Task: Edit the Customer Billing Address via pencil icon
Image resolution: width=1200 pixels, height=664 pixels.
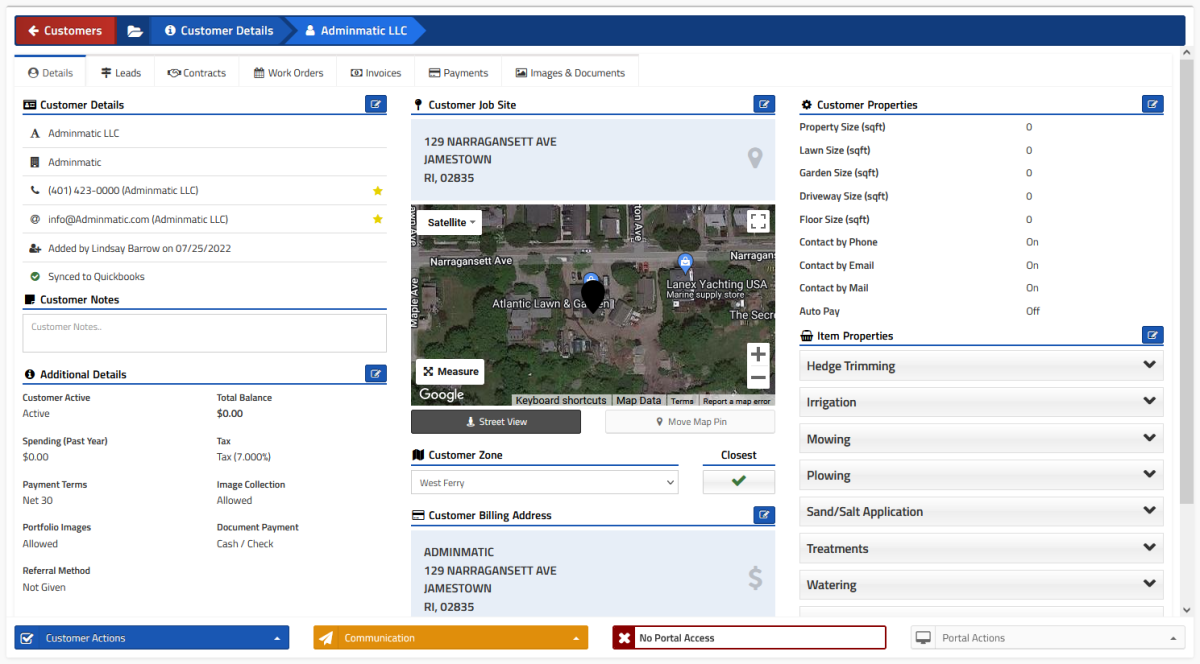Action: [764, 515]
